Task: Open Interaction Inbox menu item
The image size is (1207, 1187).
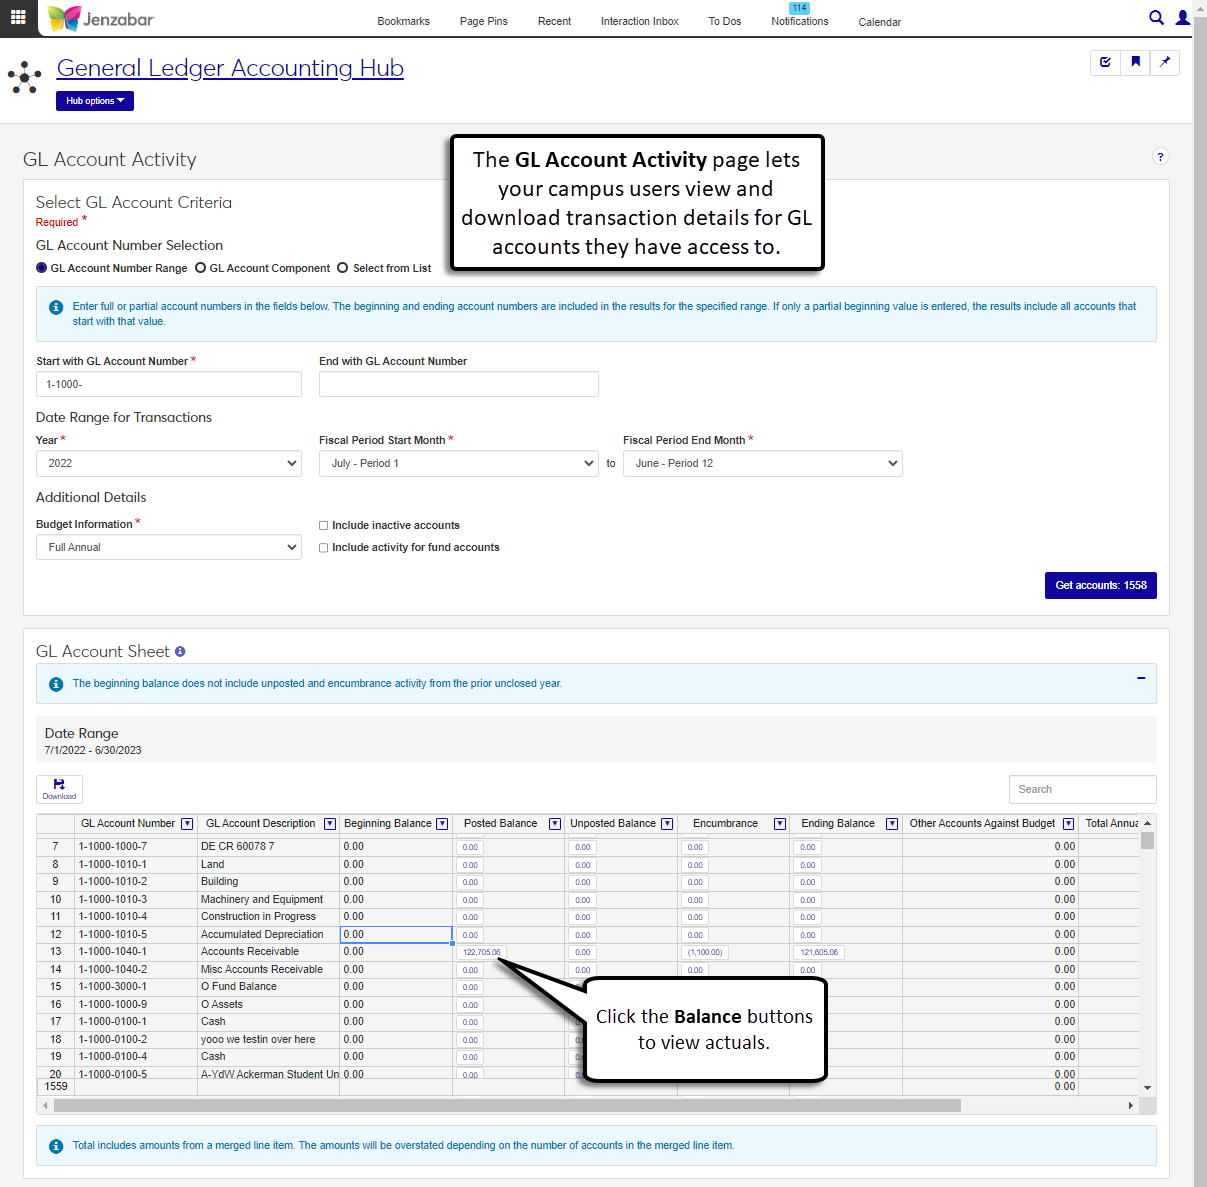Action: [639, 21]
